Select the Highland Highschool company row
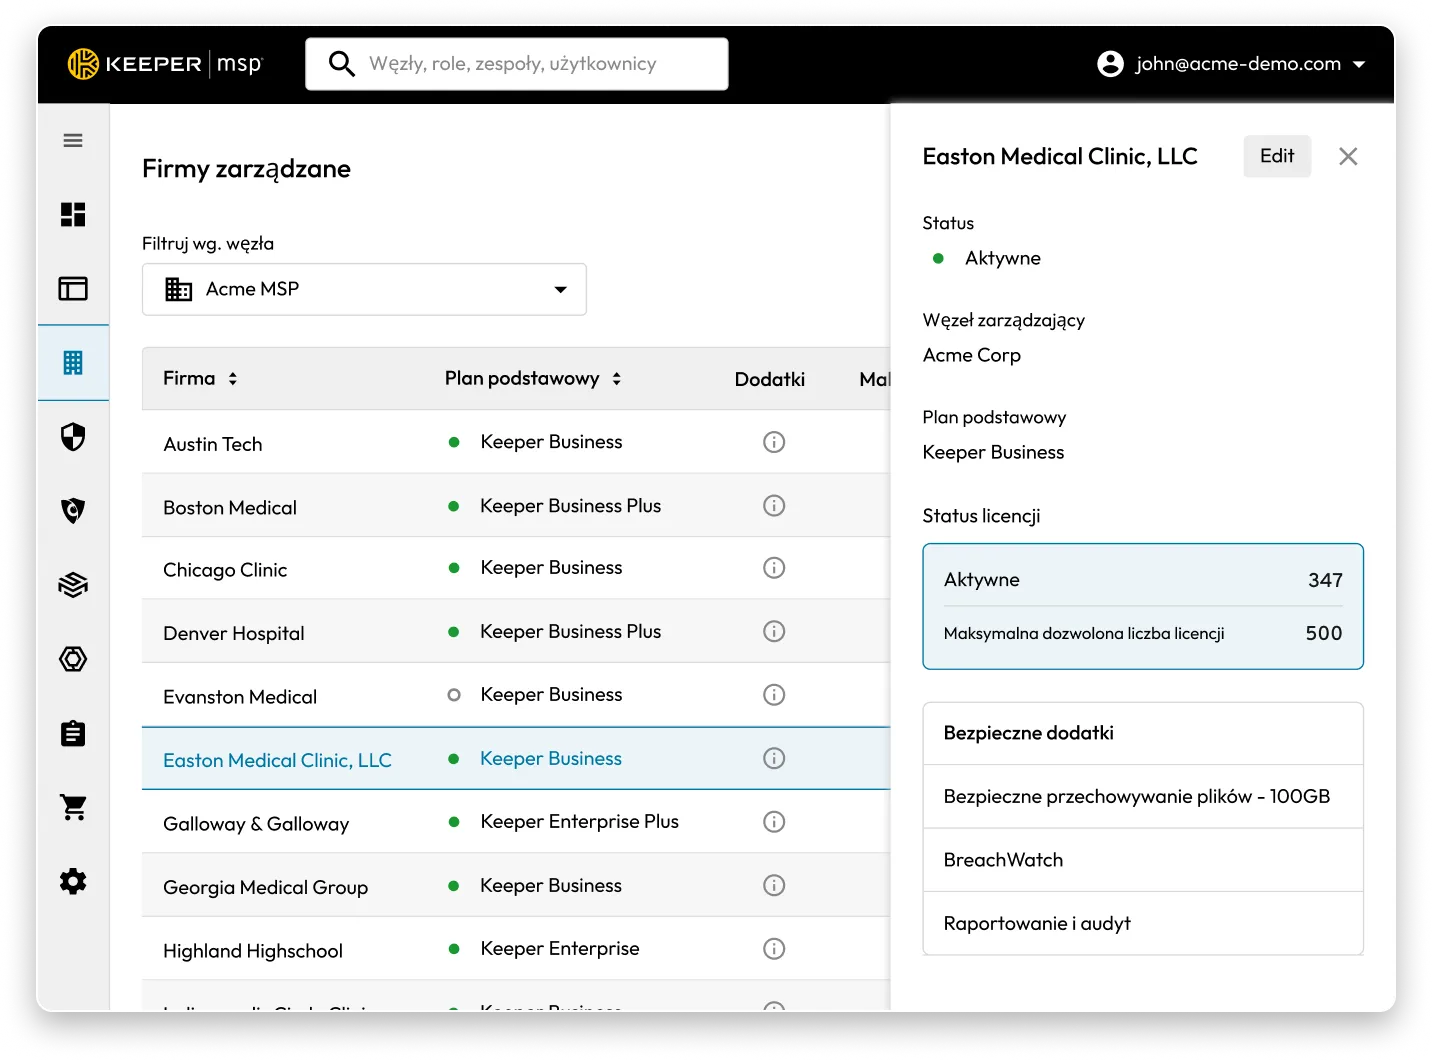This screenshot has width=1432, height=1060. [x=516, y=949]
